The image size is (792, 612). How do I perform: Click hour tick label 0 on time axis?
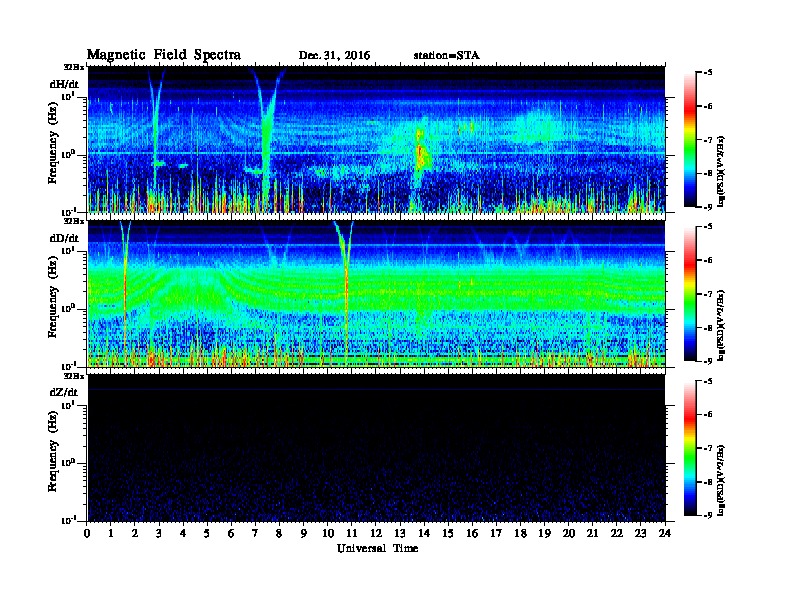click(x=87, y=533)
